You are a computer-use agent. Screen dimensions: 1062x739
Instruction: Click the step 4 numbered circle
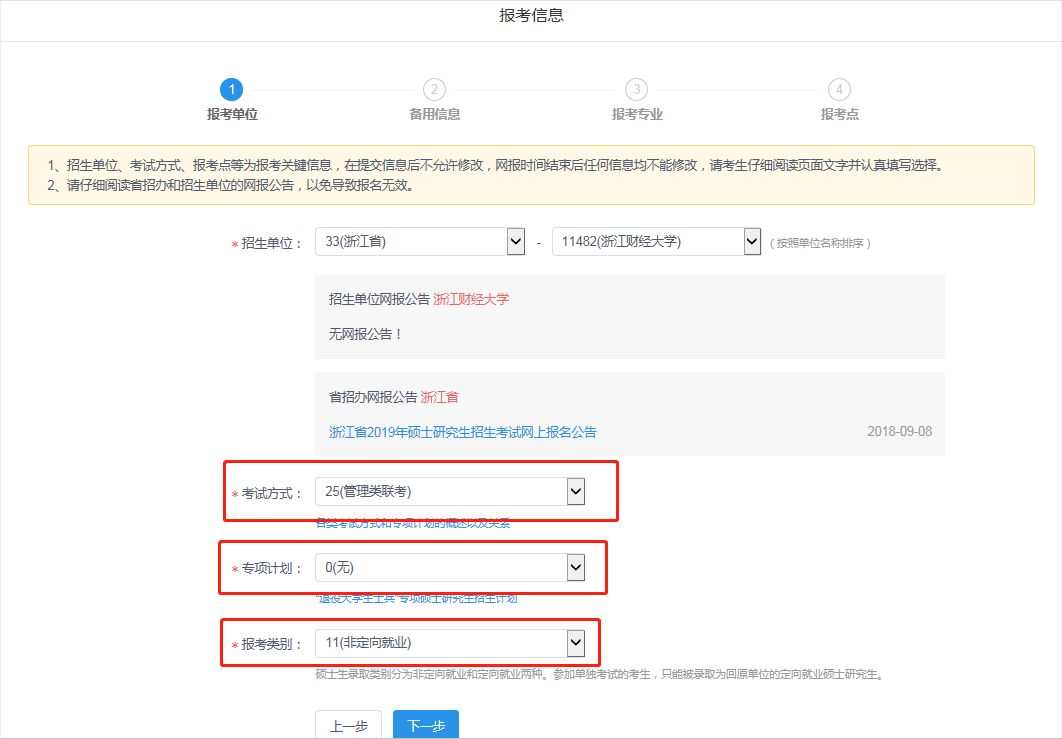(839, 90)
